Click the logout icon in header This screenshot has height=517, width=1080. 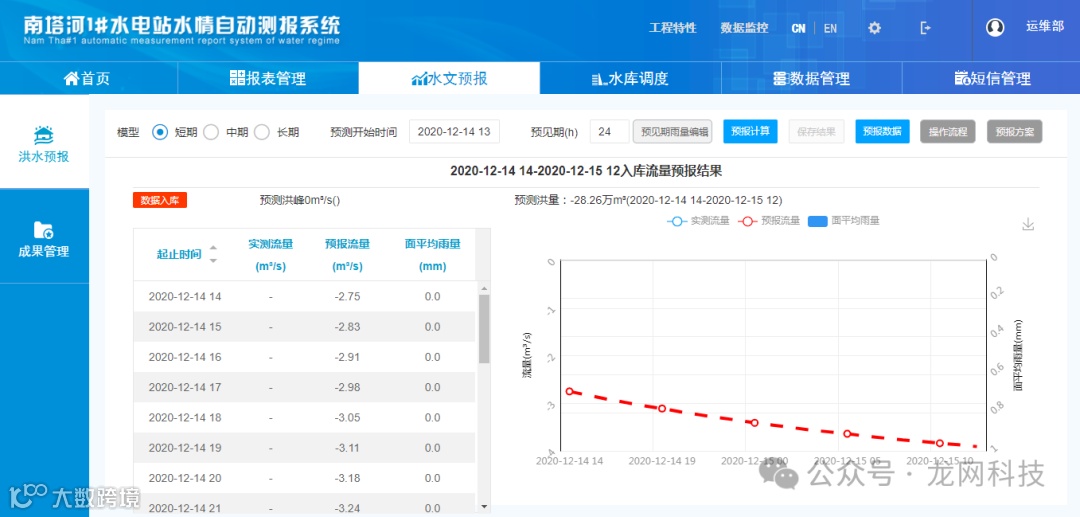926,28
